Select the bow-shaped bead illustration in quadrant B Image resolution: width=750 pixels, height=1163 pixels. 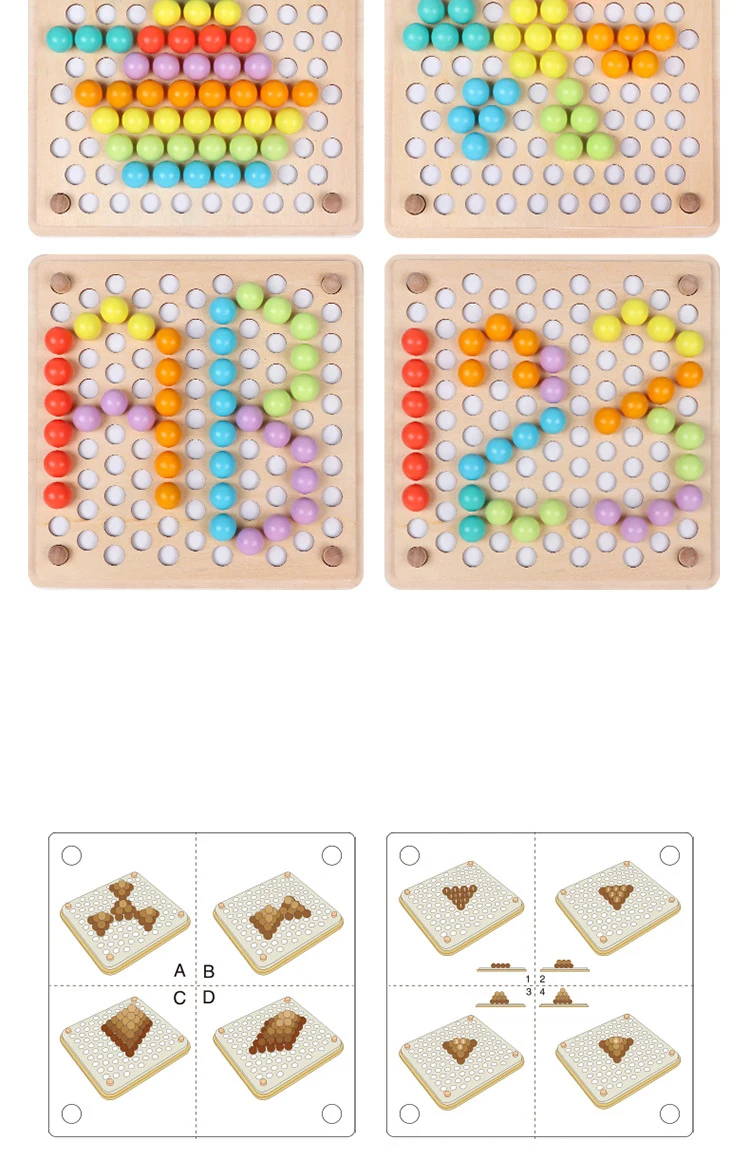click(x=278, y=922)
